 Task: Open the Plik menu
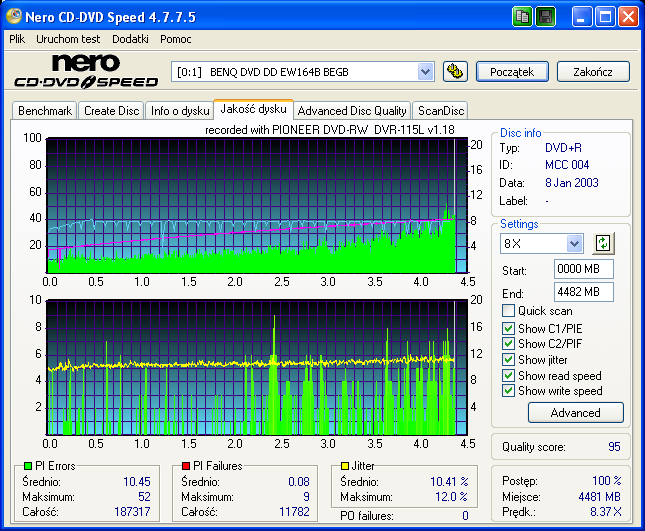tap(17, 39)
